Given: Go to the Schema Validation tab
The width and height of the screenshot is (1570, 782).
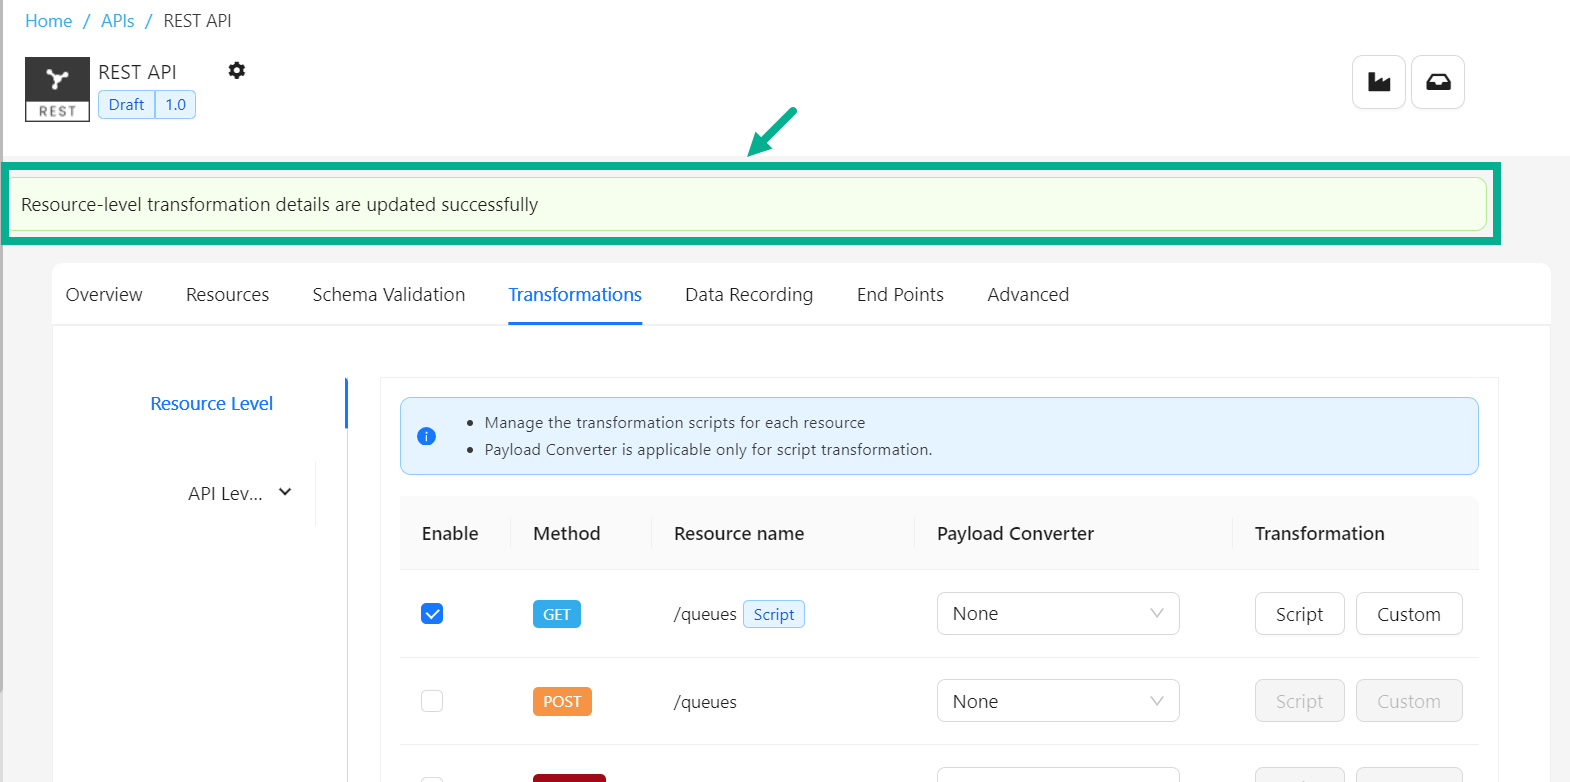Looking at the screenshot, I should 388,295.
